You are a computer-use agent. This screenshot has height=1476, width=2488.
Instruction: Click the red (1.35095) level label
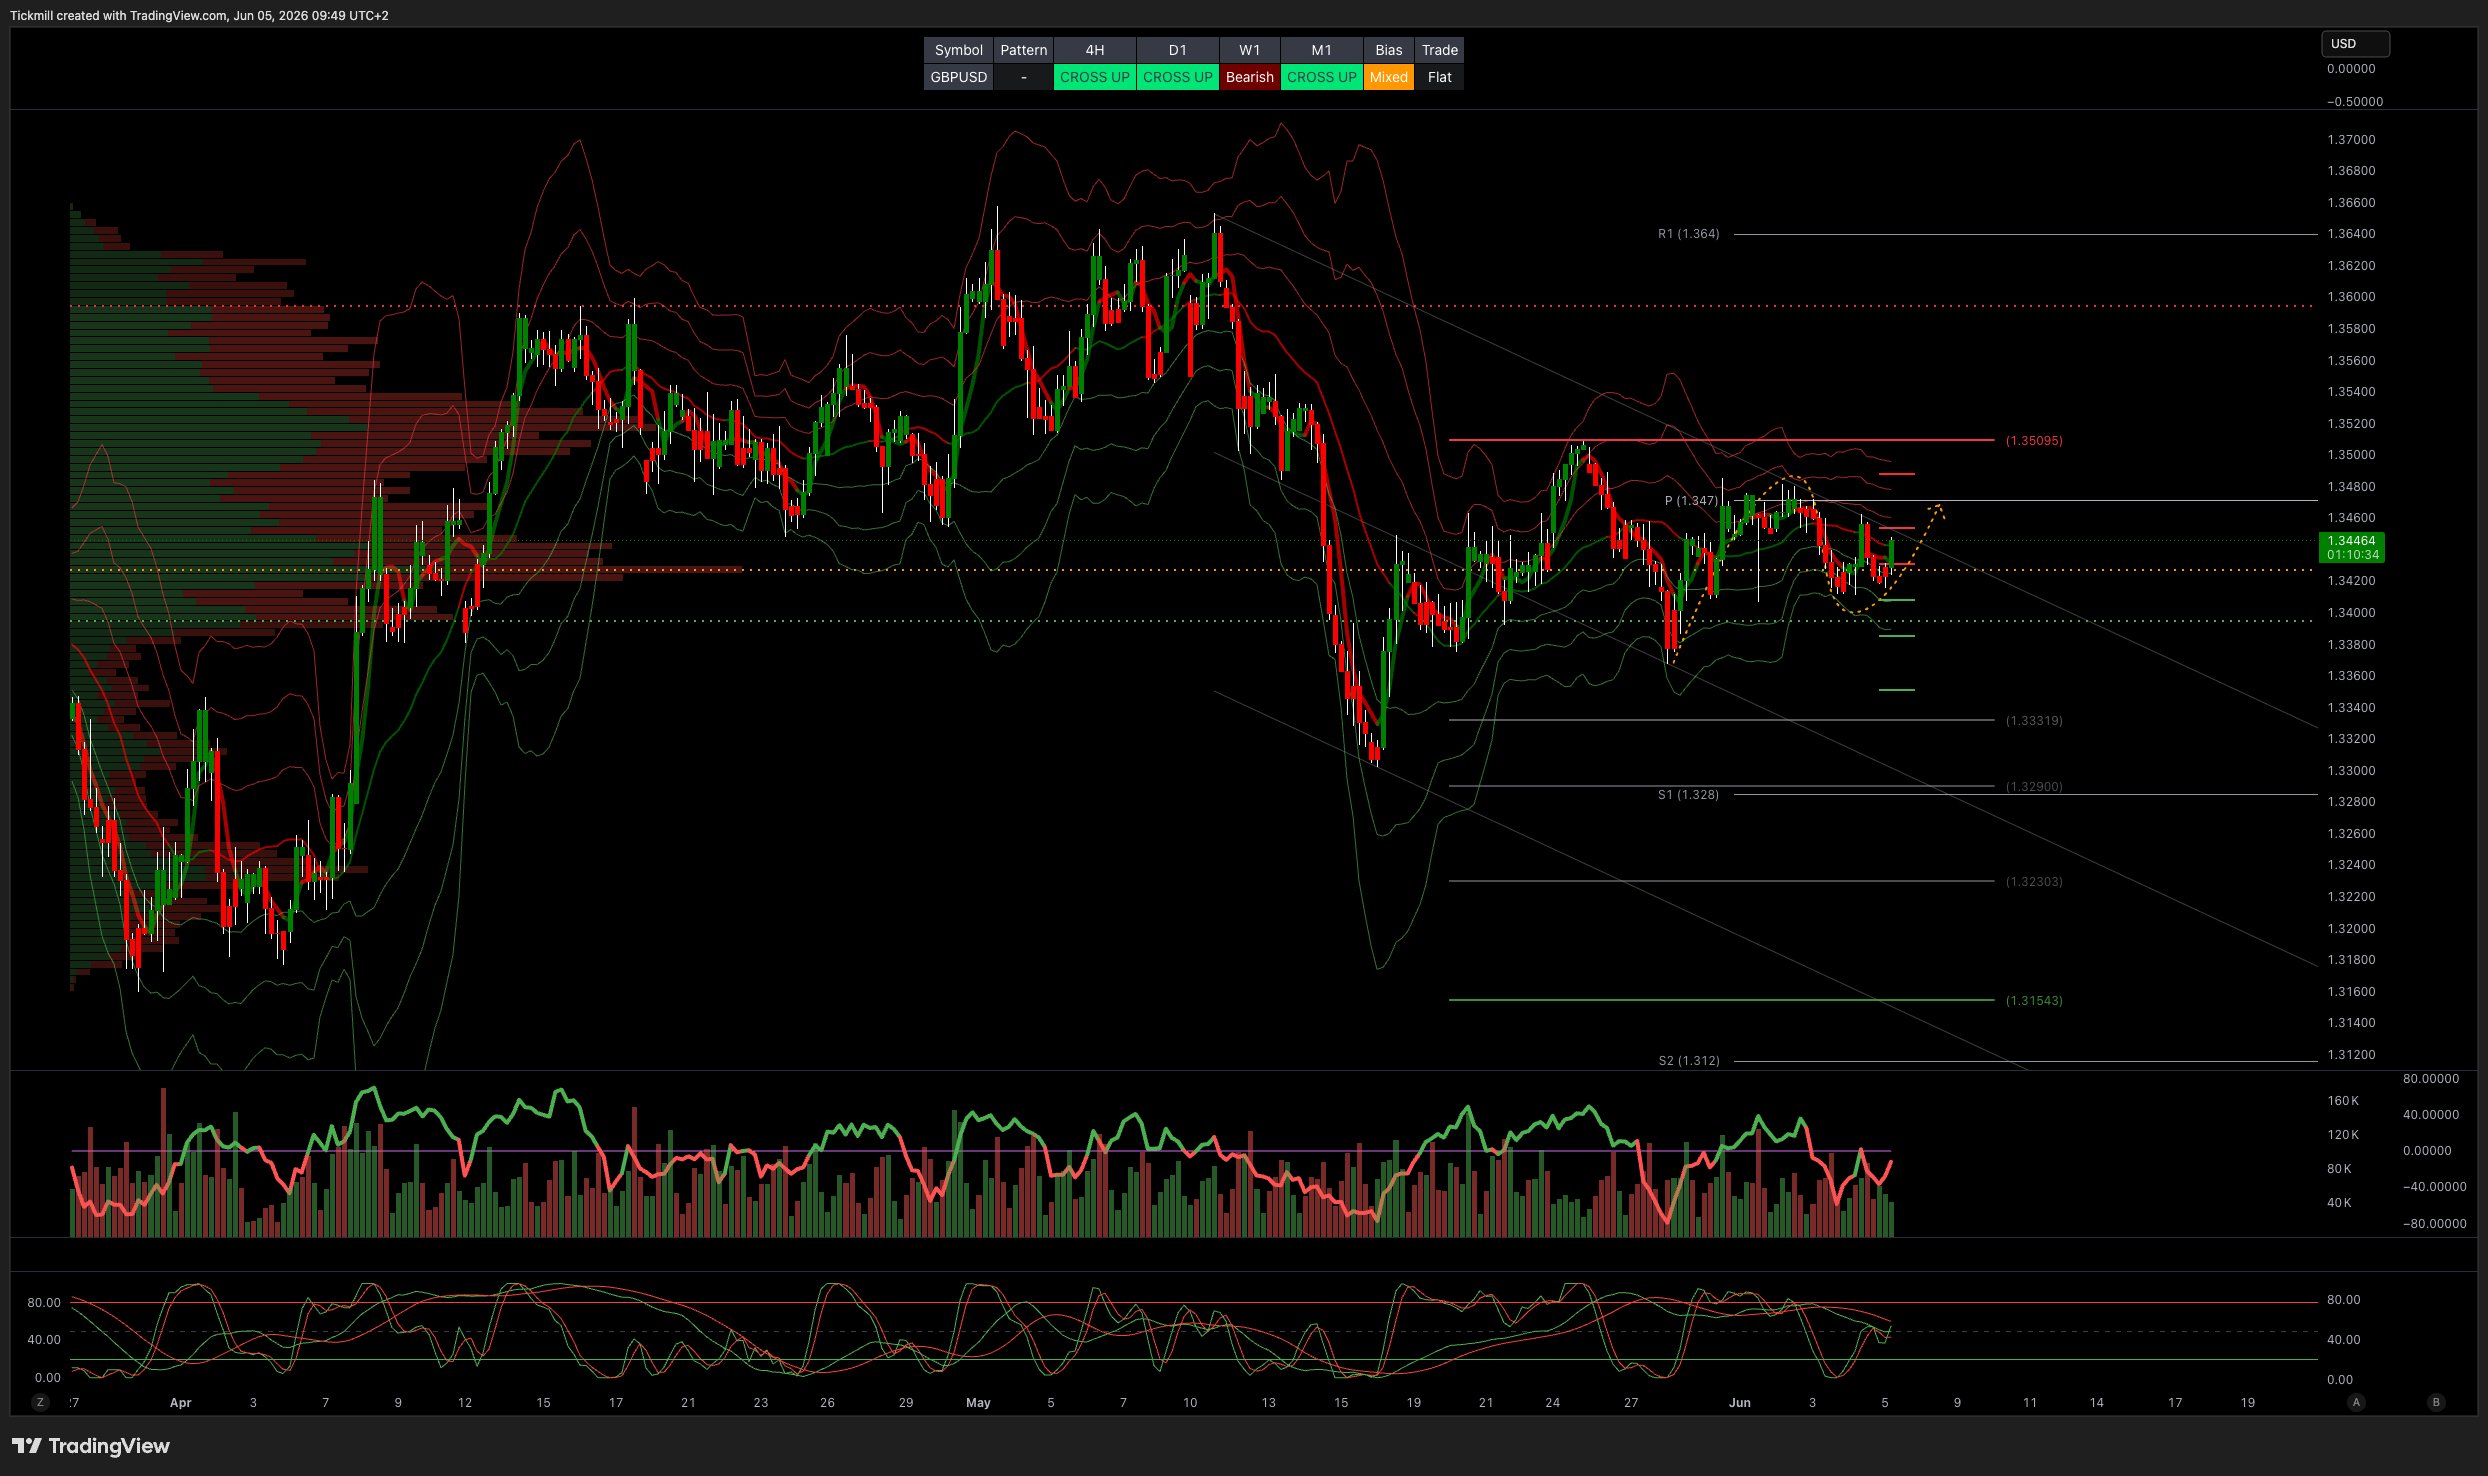2034,441
